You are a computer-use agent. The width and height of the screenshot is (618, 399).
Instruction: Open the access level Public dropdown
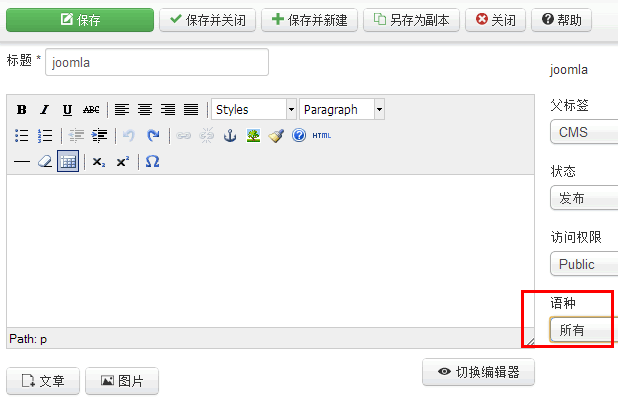coord(584,264)
